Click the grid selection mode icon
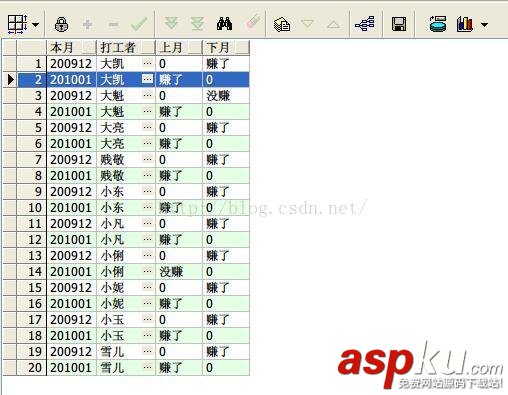 (x=17, y=24)
